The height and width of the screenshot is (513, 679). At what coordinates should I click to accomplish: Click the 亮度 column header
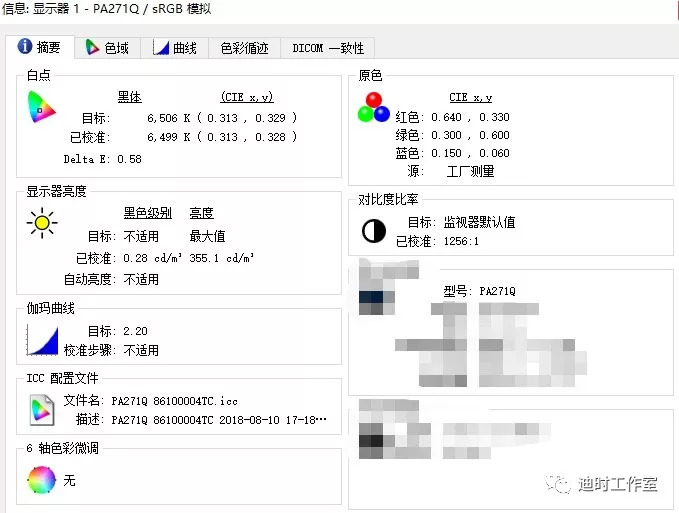pos(201,213)
